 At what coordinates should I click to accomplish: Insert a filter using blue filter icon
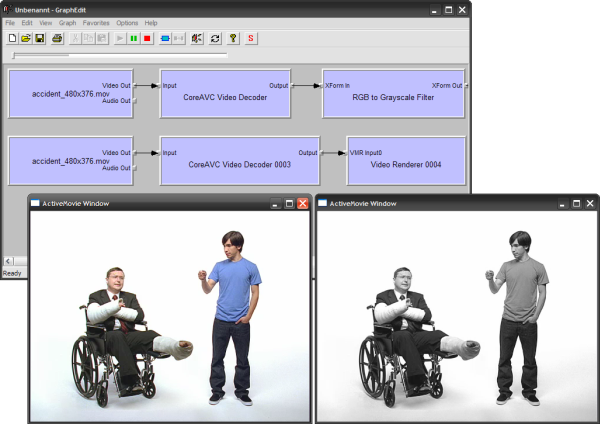point(165,38)
